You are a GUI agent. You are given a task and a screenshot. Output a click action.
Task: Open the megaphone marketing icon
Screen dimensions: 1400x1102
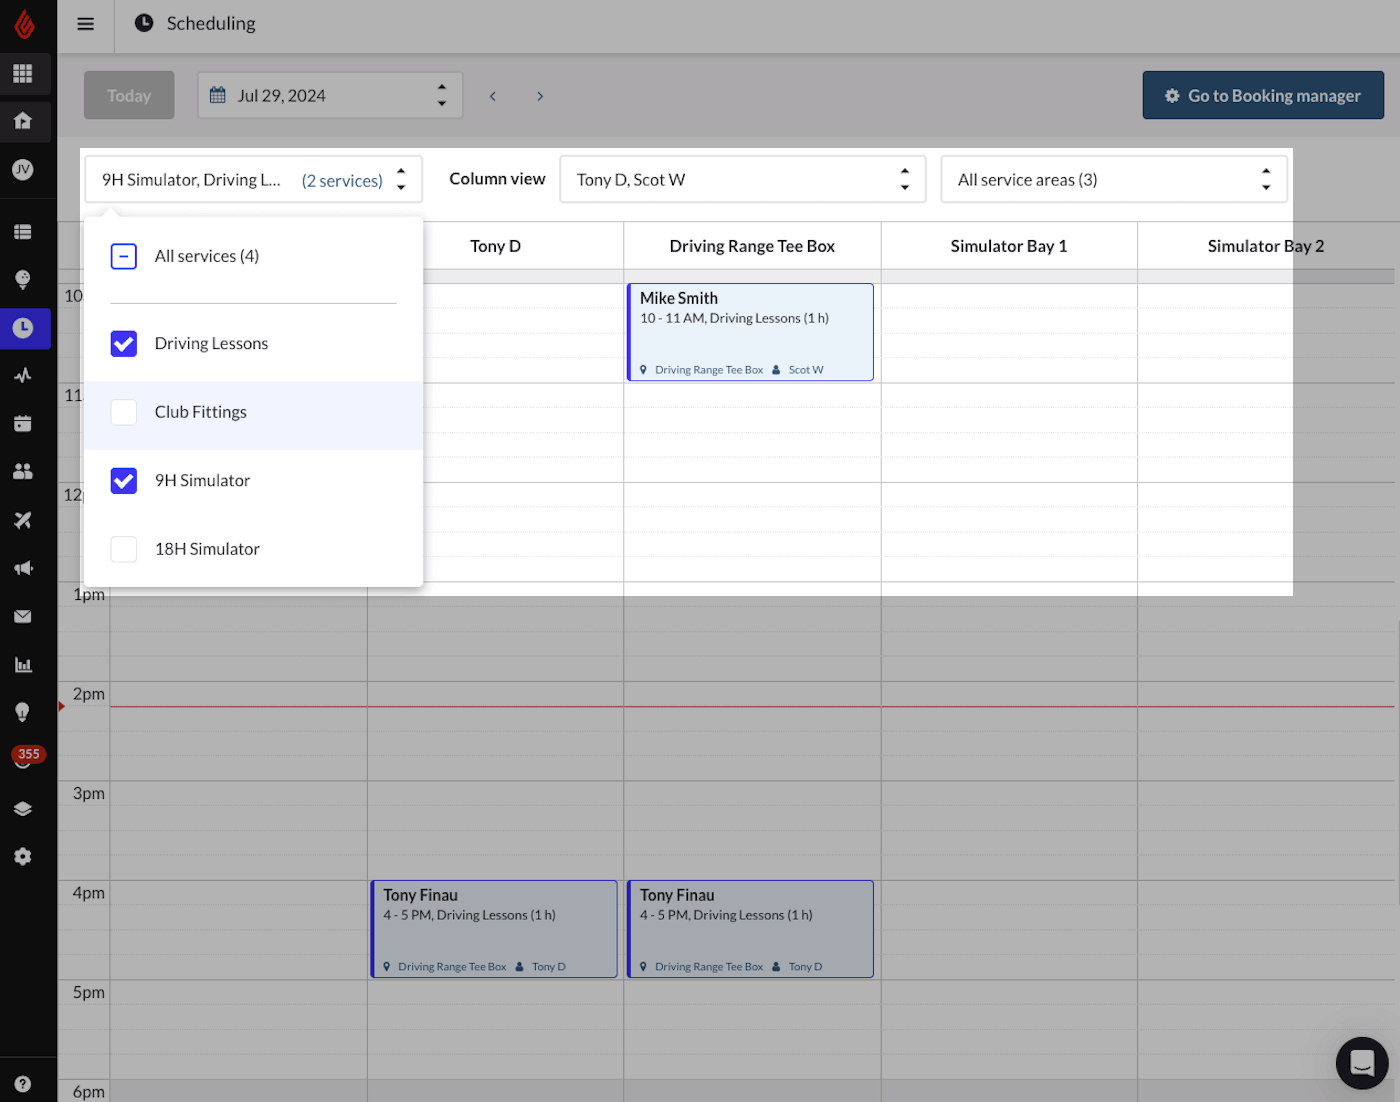(x=23, y=568)
